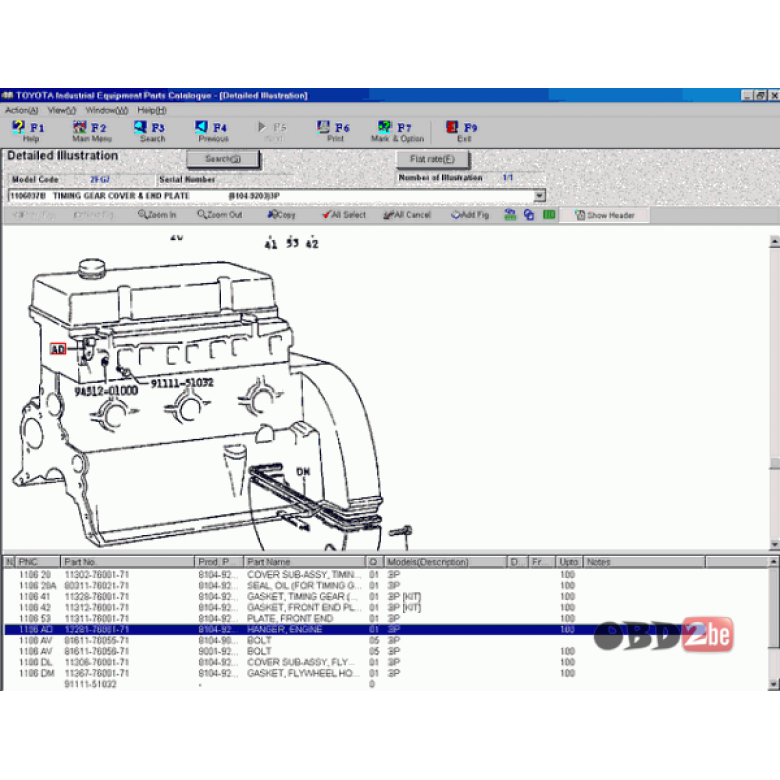The height and width of the screenshot is (780, 780).
Task: Select the BOLT row with part 81611-76056-71
Action: pyautogui.click(x=386, y=651)
